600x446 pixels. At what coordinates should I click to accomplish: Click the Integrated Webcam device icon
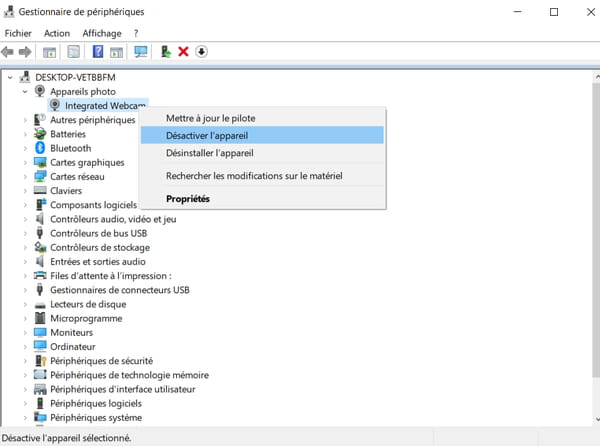tap(55, 105)
